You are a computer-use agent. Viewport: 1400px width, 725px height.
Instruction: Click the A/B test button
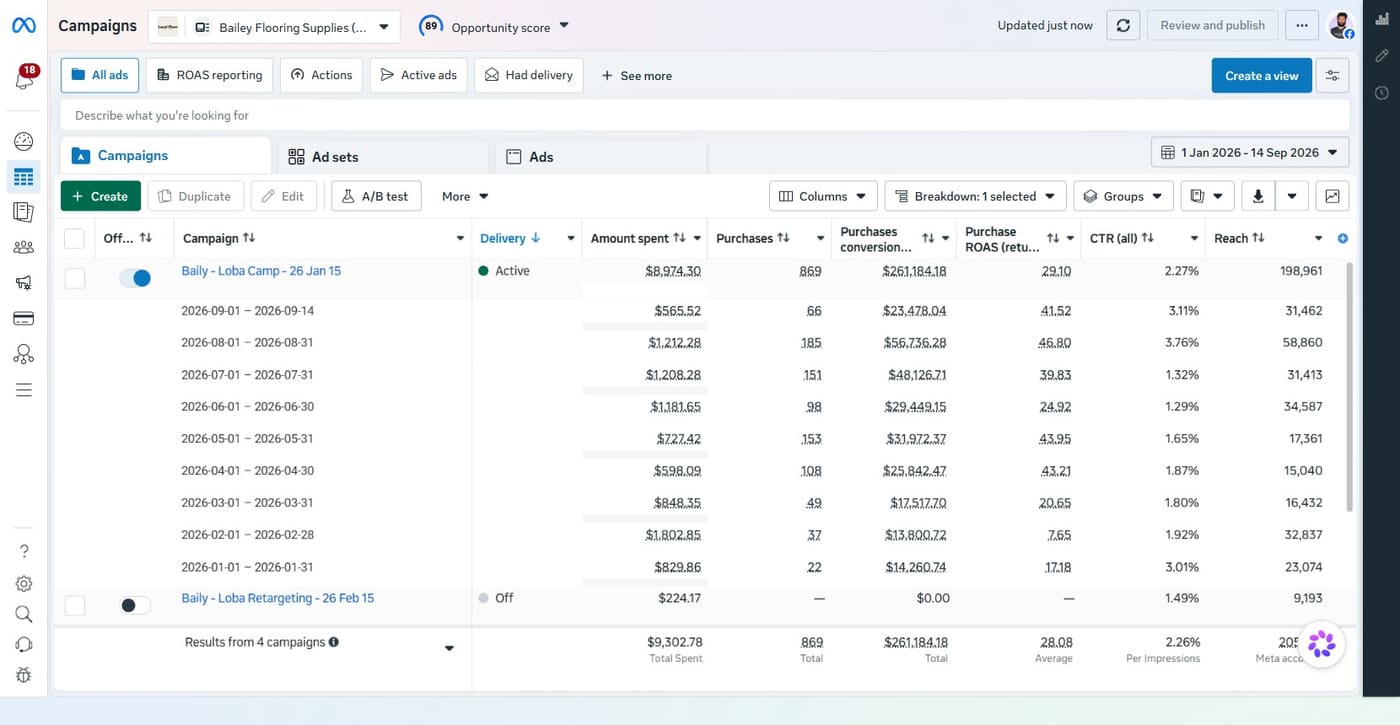376,196
